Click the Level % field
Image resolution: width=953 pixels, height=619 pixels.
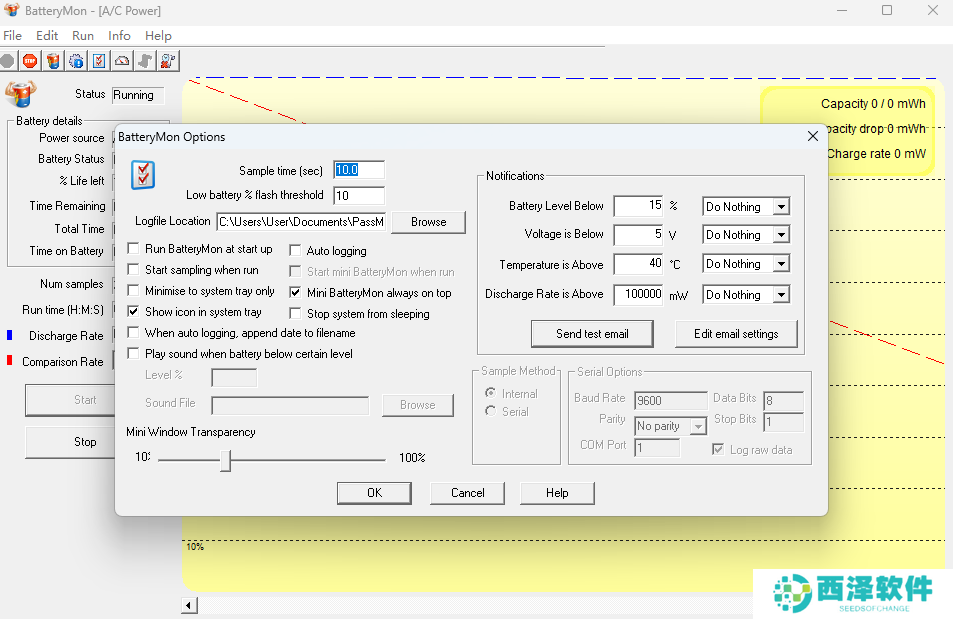tap(234, 378)
